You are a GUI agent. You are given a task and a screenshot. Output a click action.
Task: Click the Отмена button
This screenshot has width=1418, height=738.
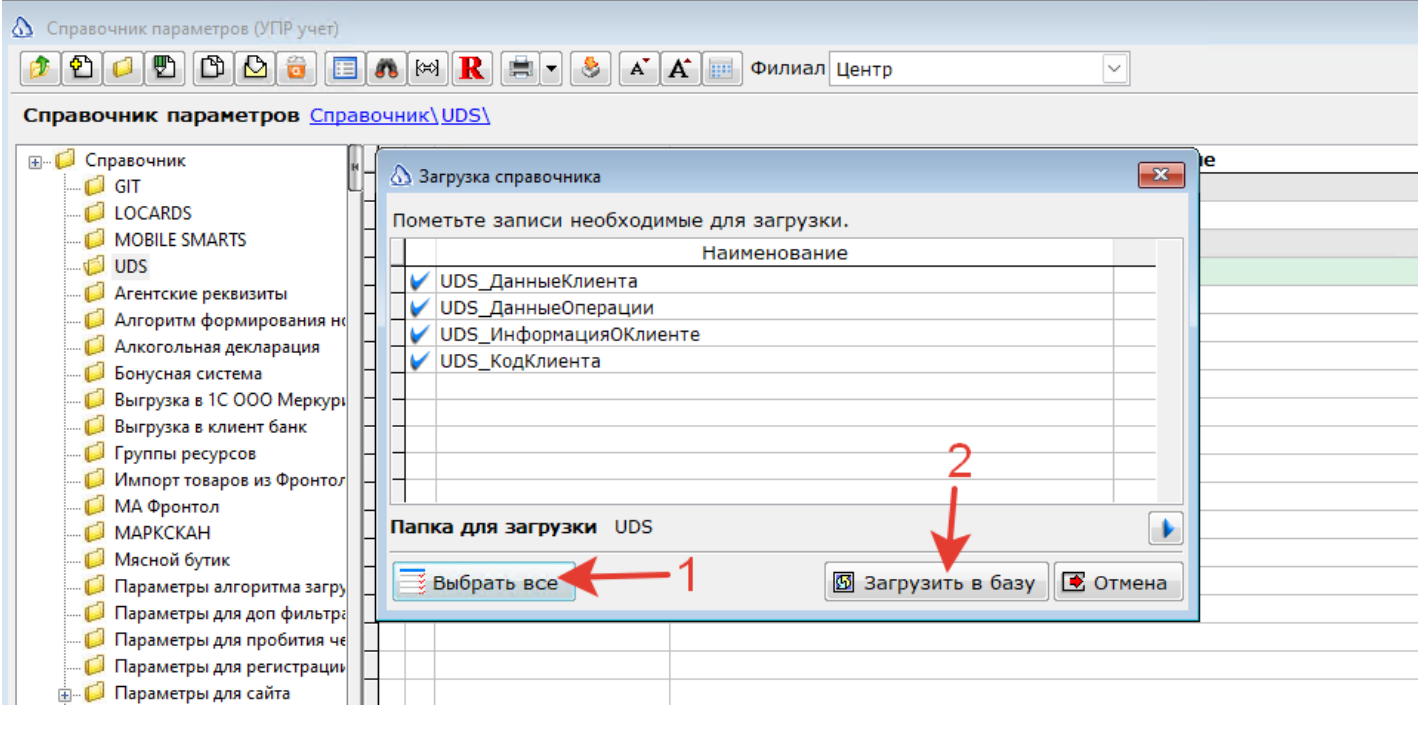[x=1119, y=582]
